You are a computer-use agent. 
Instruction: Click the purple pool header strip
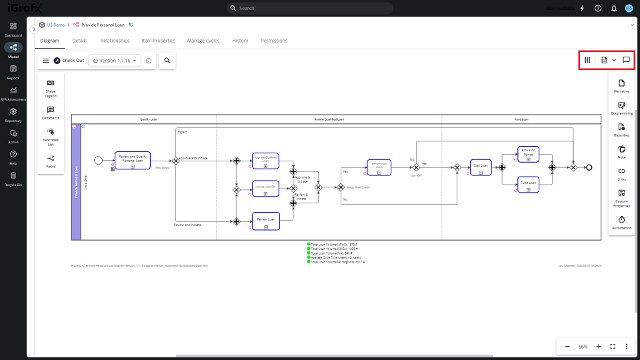click(x=76, y=182)
